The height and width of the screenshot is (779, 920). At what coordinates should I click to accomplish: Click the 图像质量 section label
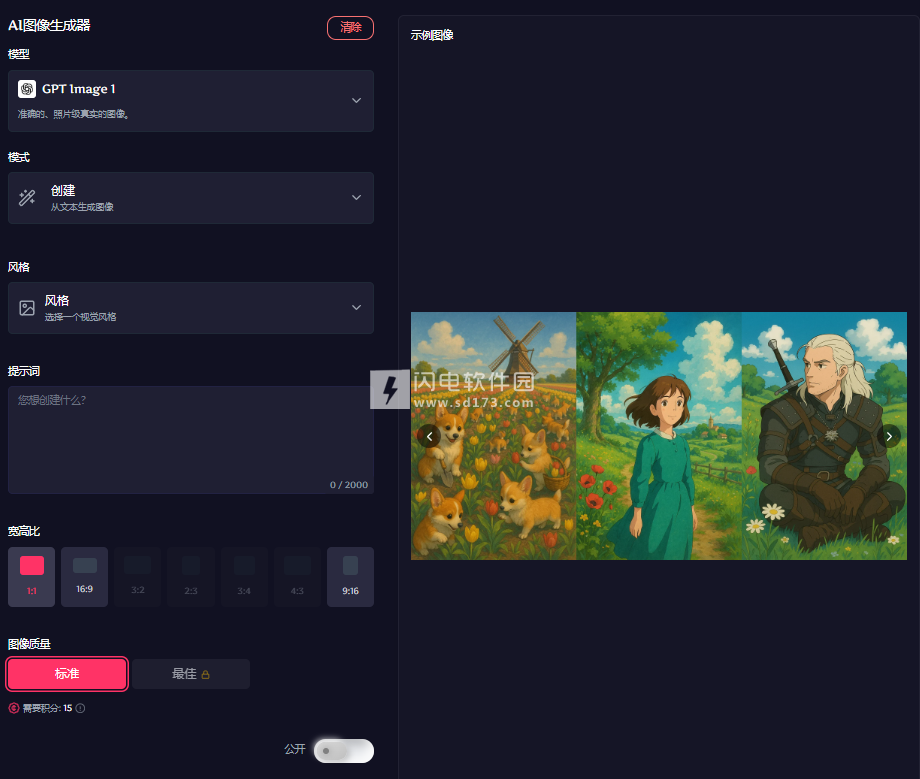(29, 644)
